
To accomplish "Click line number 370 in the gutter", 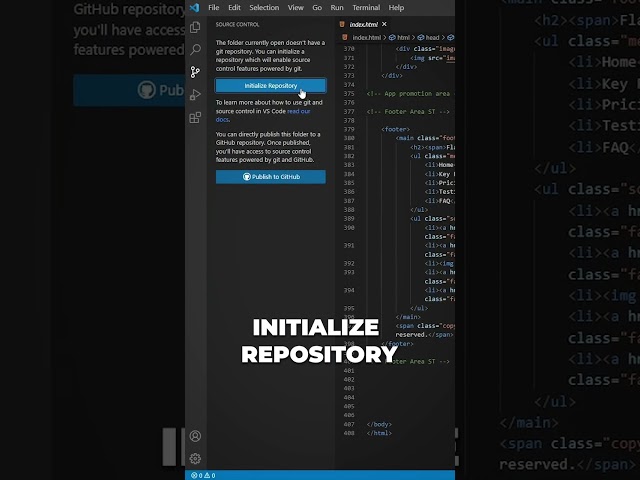I will (x=349, y=49).
